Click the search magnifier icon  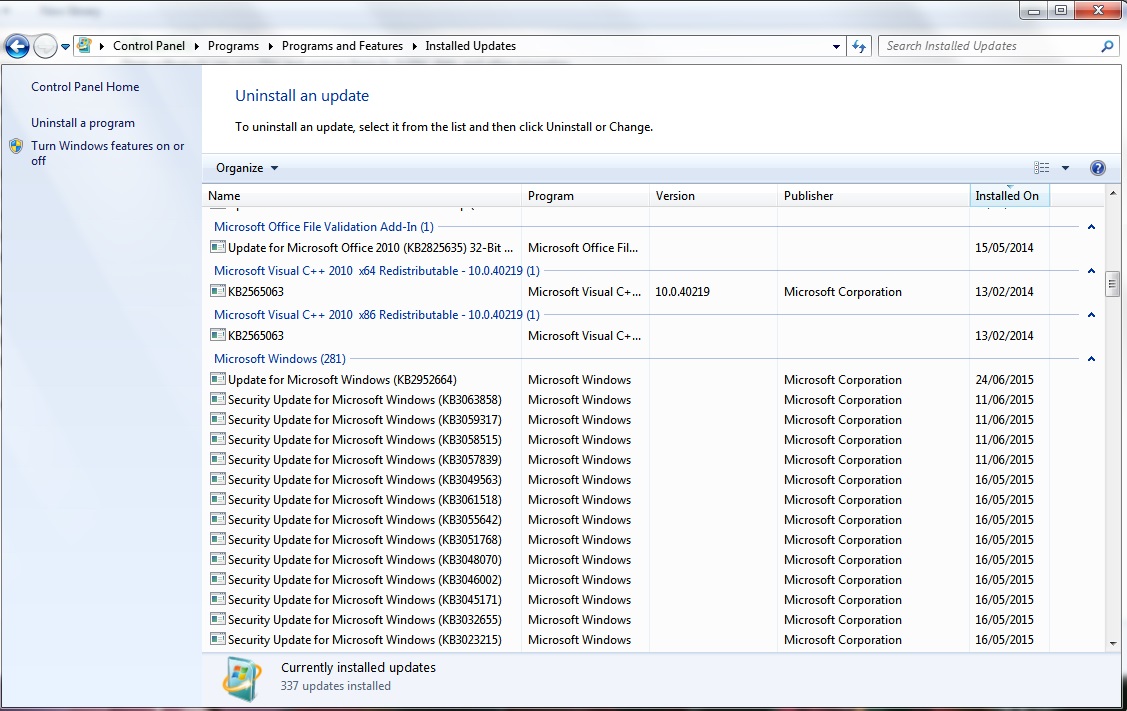tap(1108, 46)
